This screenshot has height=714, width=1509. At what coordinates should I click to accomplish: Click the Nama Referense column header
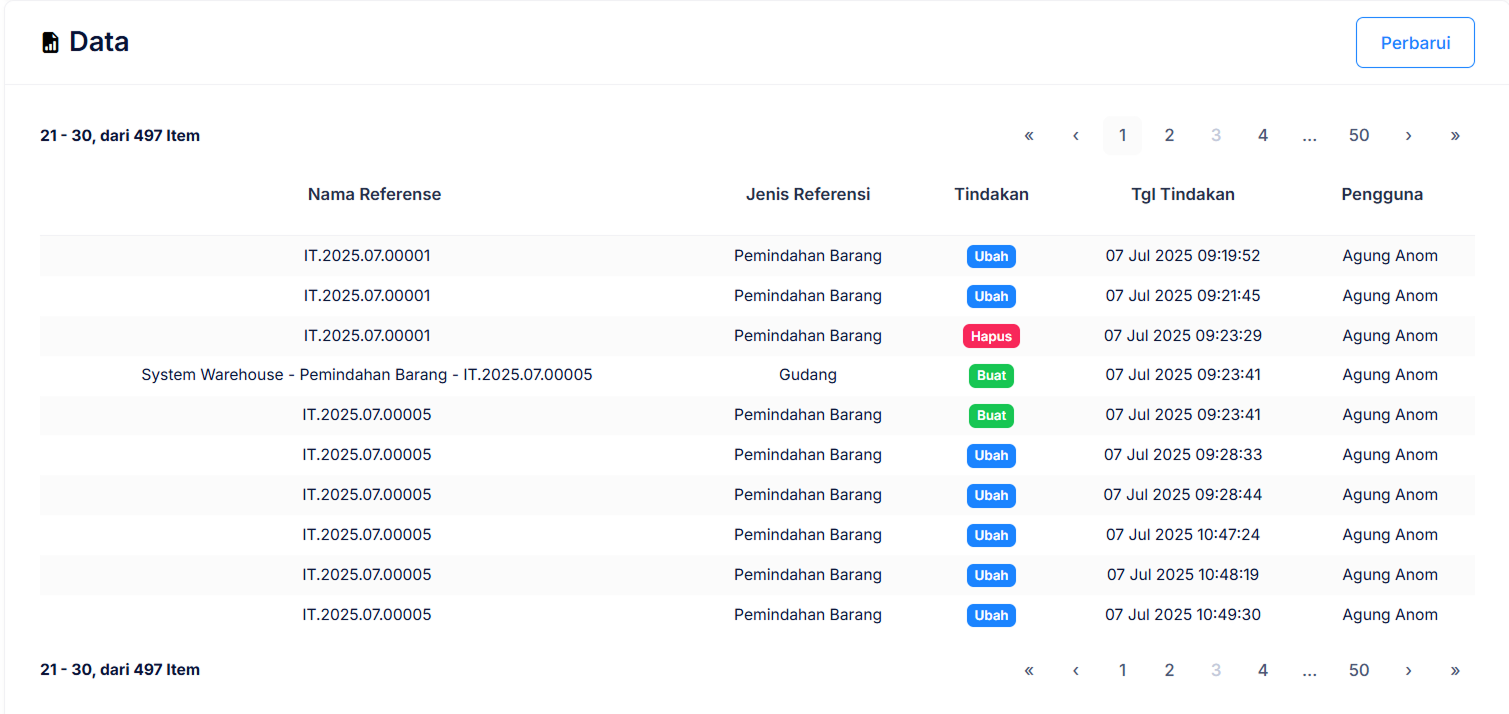pos(374,194)
